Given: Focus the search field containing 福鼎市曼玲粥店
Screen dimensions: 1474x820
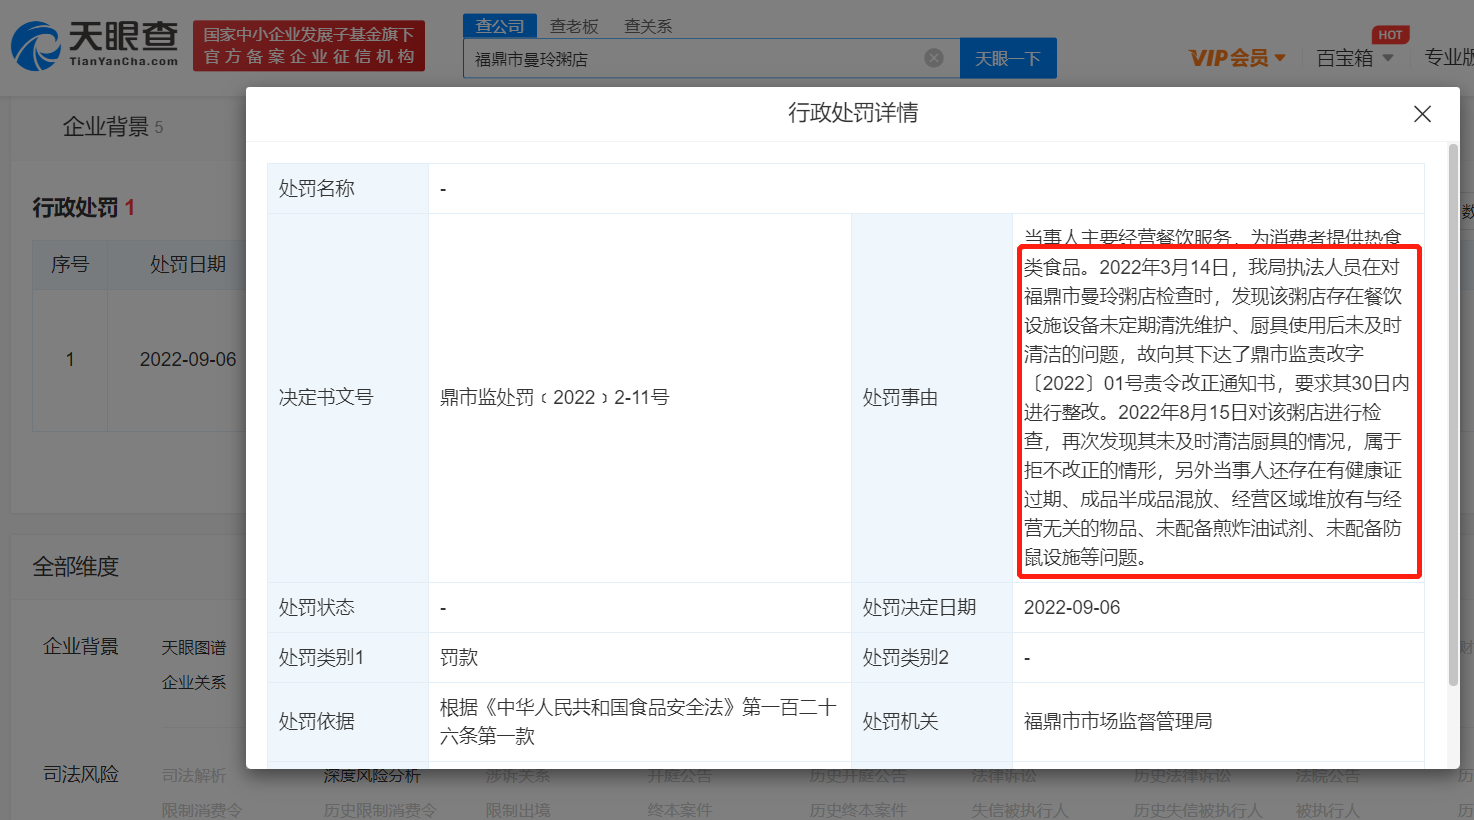Looking at the screenshot, I should [690, 59].
